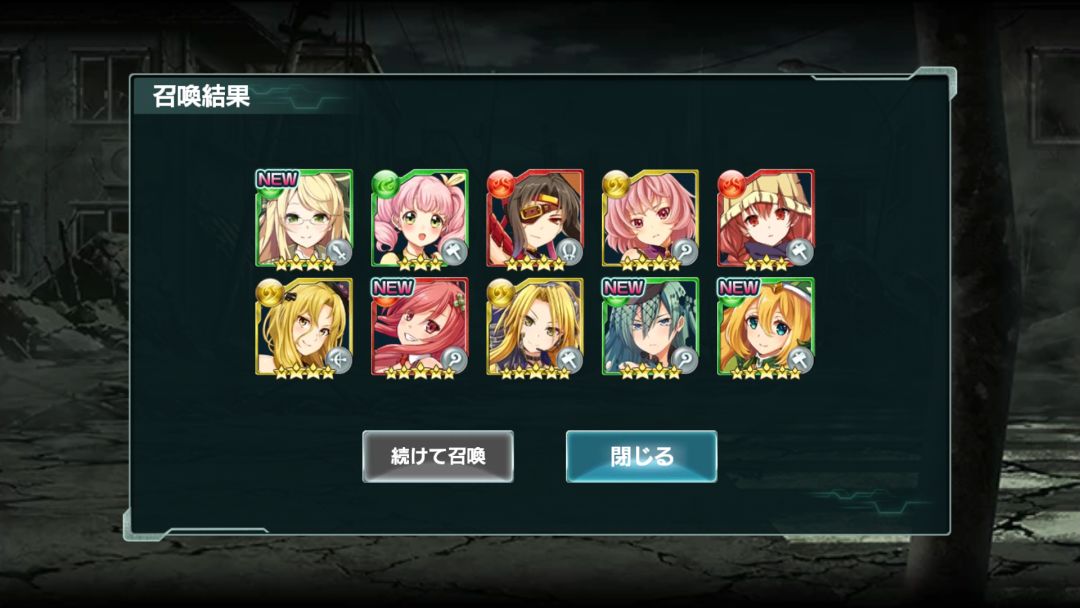
Task: Click hammer icon on orange-haired girl card
Action: 800,360
